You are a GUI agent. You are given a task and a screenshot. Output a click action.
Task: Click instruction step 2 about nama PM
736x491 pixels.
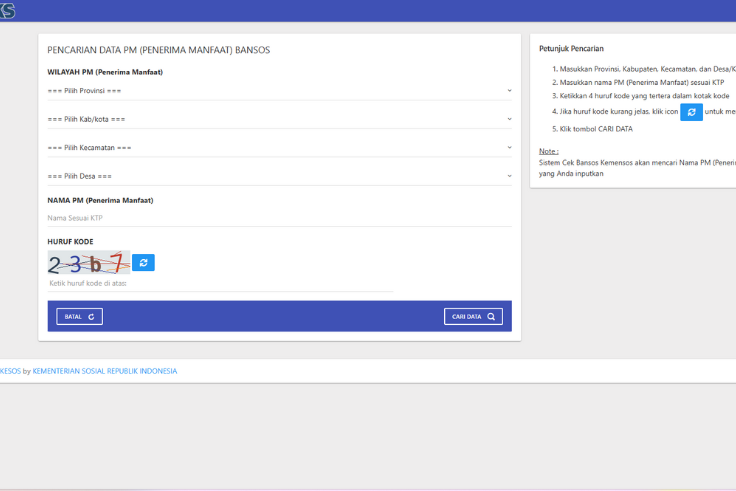click(x=638, y=82)
